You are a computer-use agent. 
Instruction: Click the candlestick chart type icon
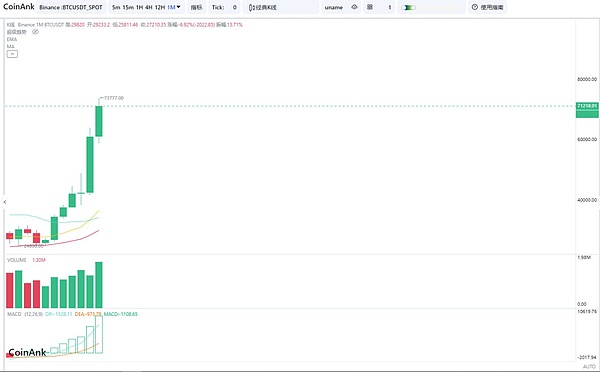pyautogui.click(x=251, y=7)
